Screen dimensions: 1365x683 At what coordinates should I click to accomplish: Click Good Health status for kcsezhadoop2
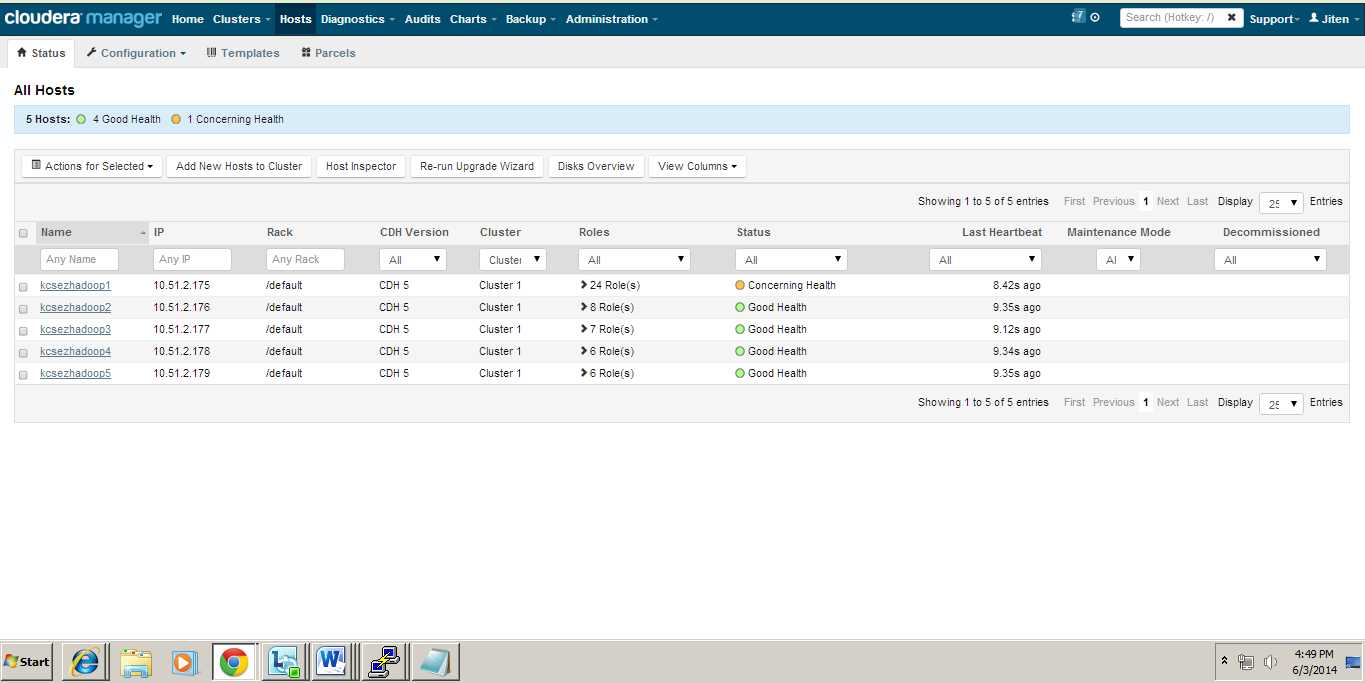click(771, 307)
